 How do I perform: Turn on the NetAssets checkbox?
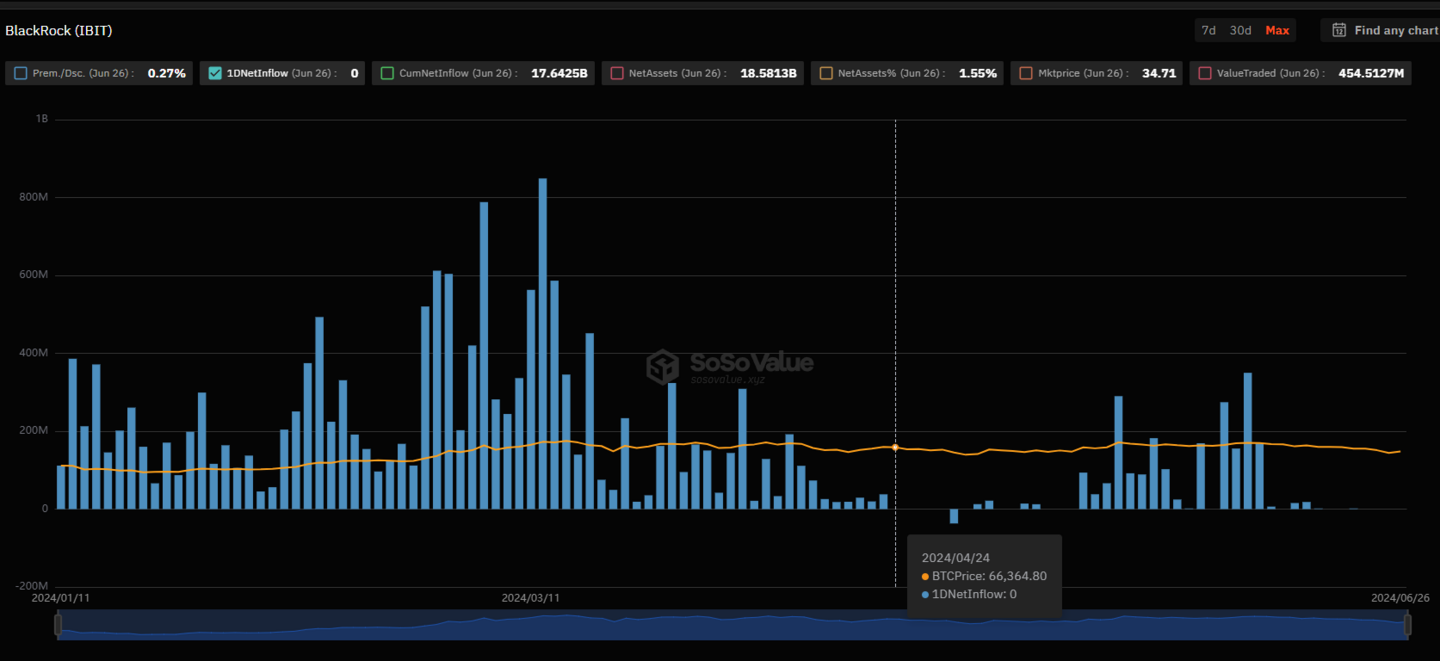click(617, 73)
